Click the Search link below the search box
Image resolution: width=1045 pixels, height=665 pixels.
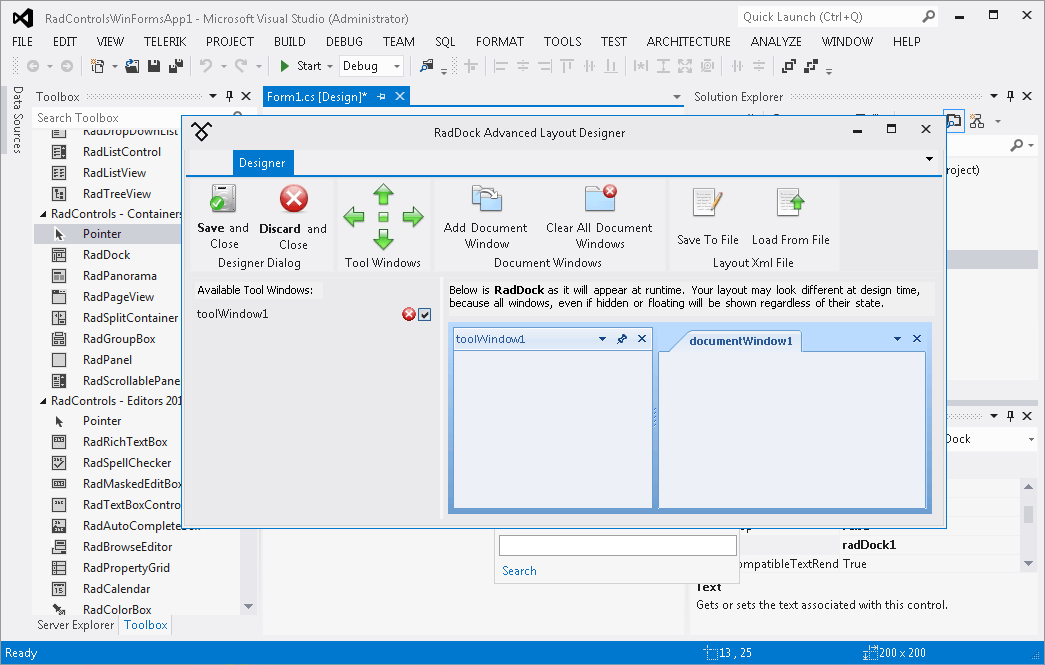click(x=519, y=571)
